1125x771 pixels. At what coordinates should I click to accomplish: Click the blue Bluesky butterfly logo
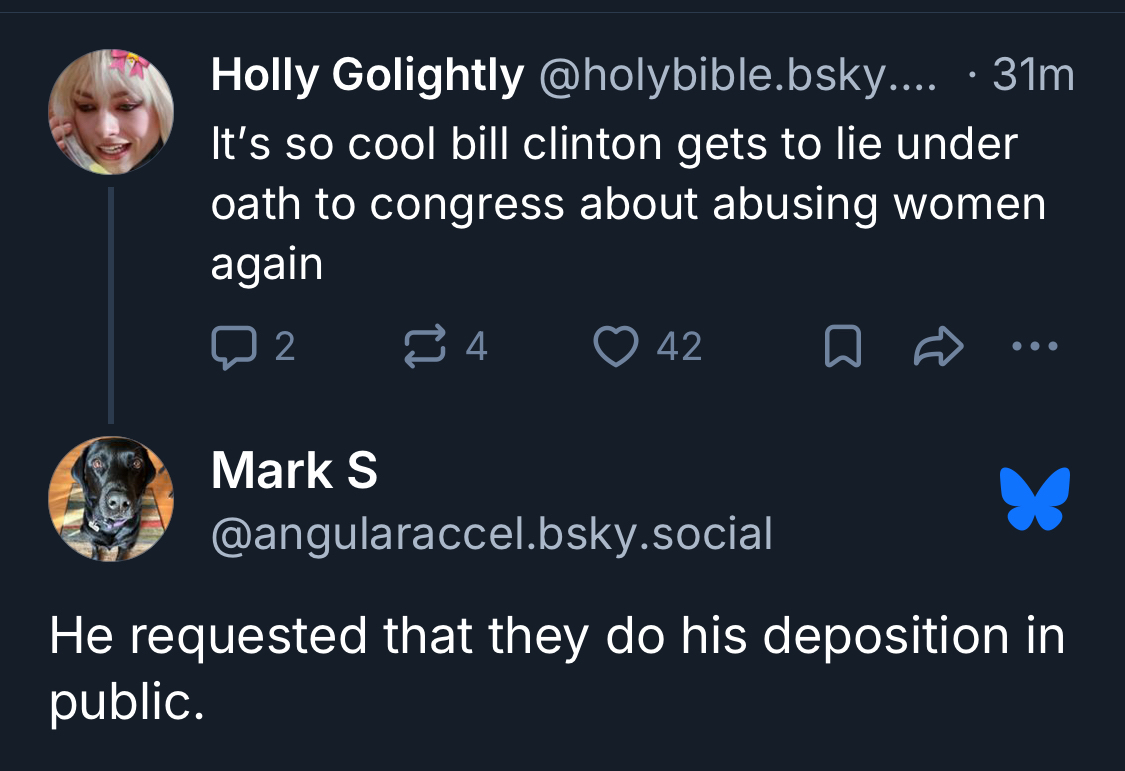pyautogui.click(x=1034, y=498)
